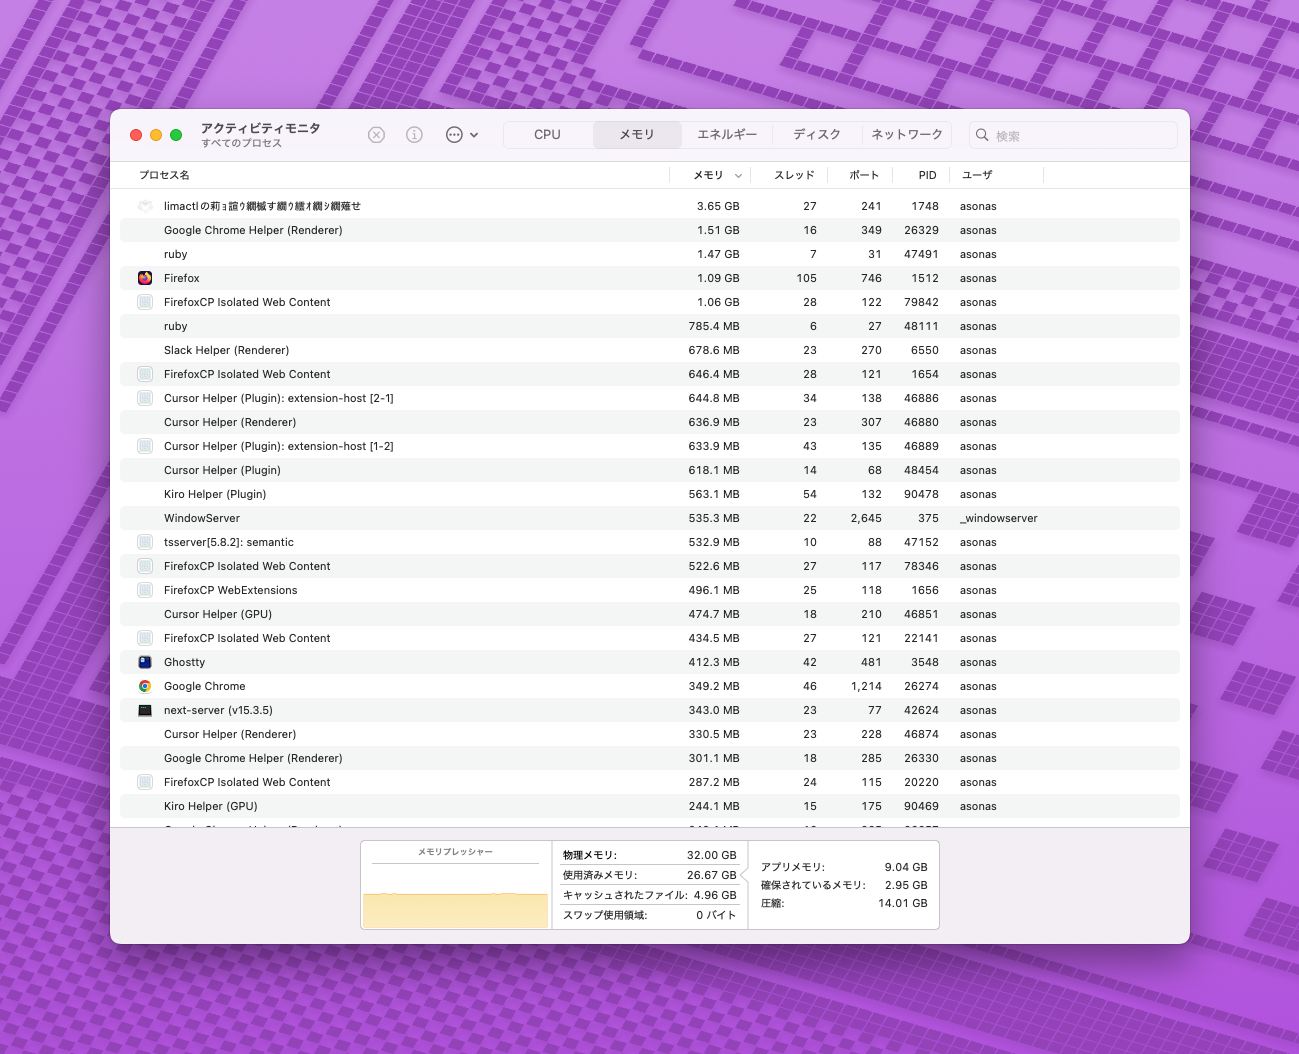Click the 使用済みメモリ 26.67 GB value

point(711,875)
